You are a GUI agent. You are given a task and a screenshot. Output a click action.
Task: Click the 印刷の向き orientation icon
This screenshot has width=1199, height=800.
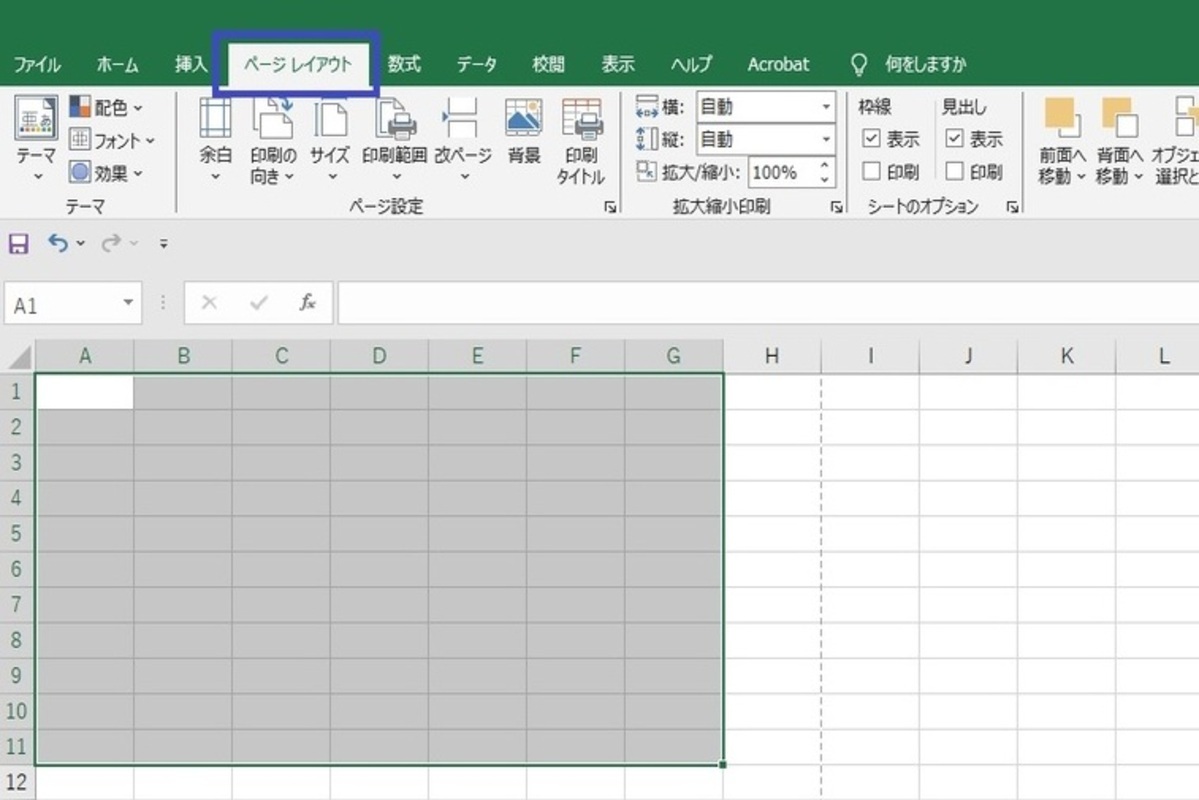272,120
